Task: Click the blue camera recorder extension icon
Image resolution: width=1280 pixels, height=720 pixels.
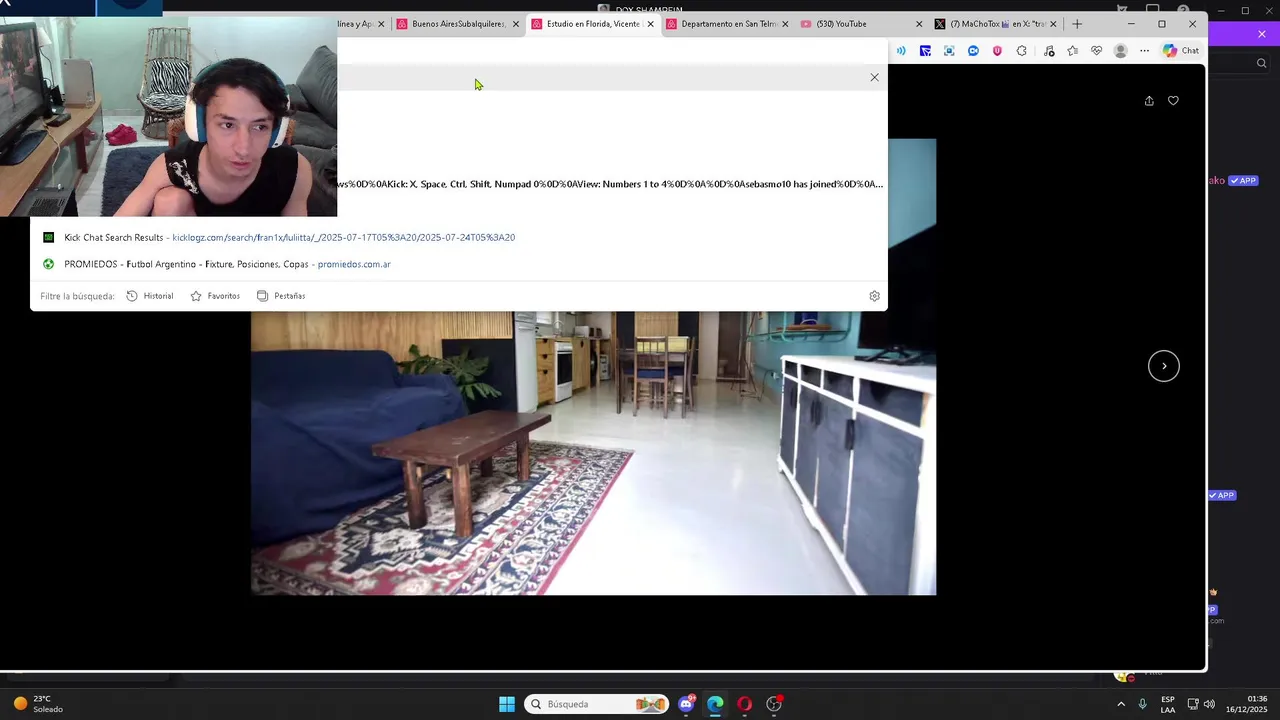Action: [x=973, y=51]
